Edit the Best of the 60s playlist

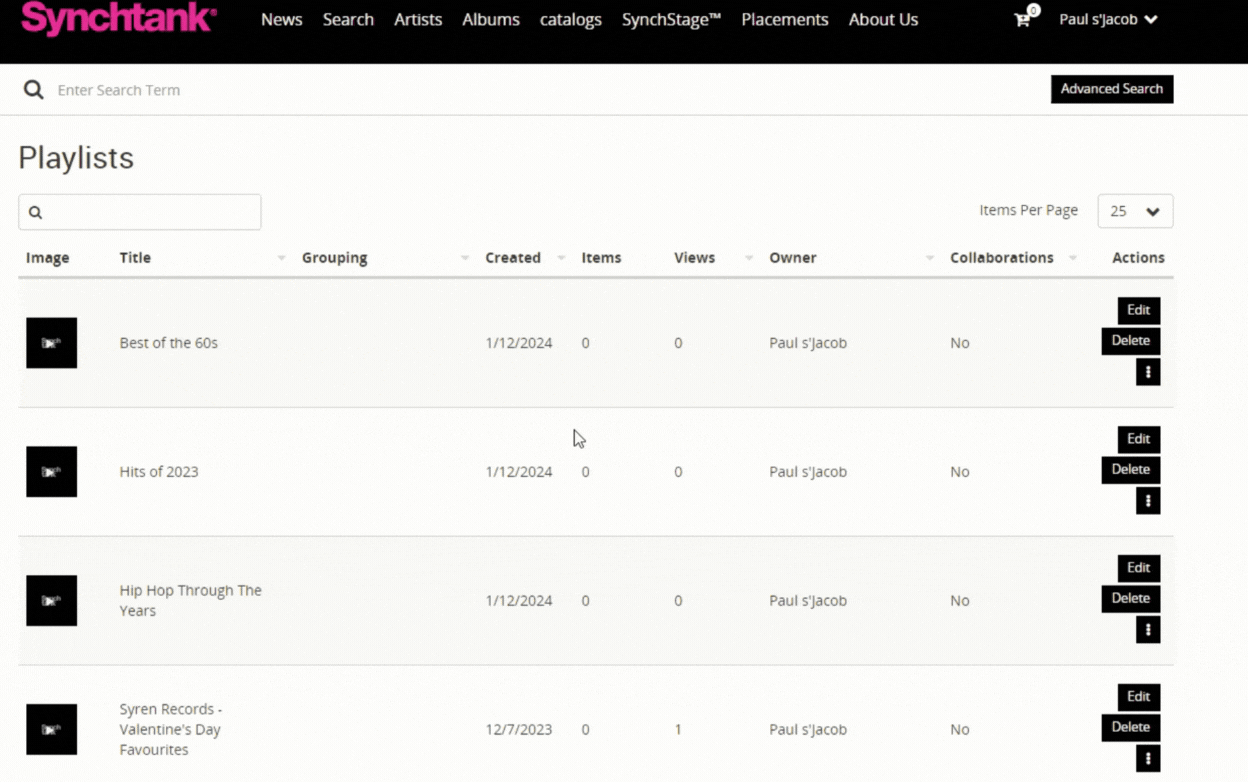pyautogui.click(x=1138, y=310)
